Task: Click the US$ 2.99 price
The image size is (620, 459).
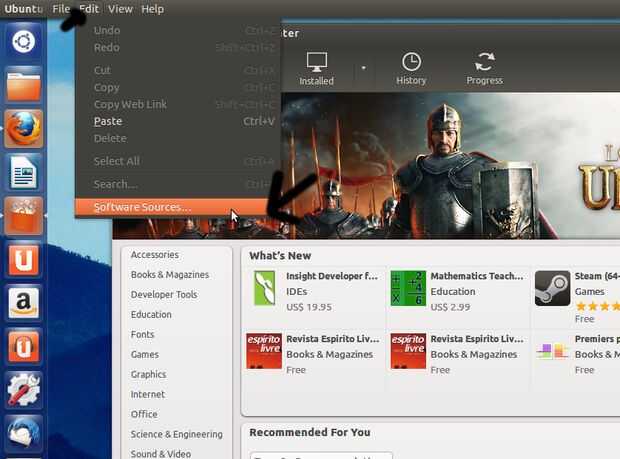Action: pyautogui.click(x=450, y=307)
